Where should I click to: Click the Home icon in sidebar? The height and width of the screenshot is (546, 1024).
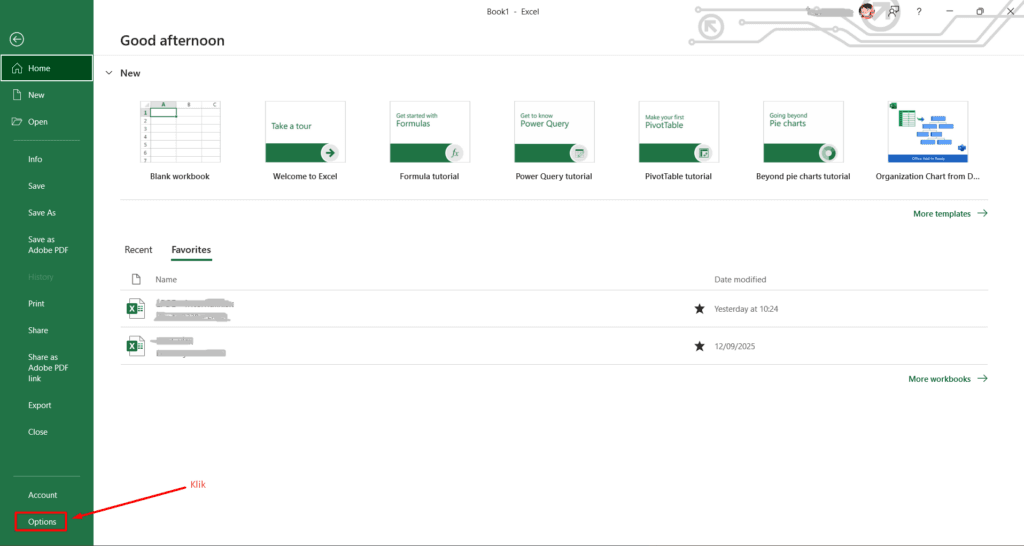point(16,68)
